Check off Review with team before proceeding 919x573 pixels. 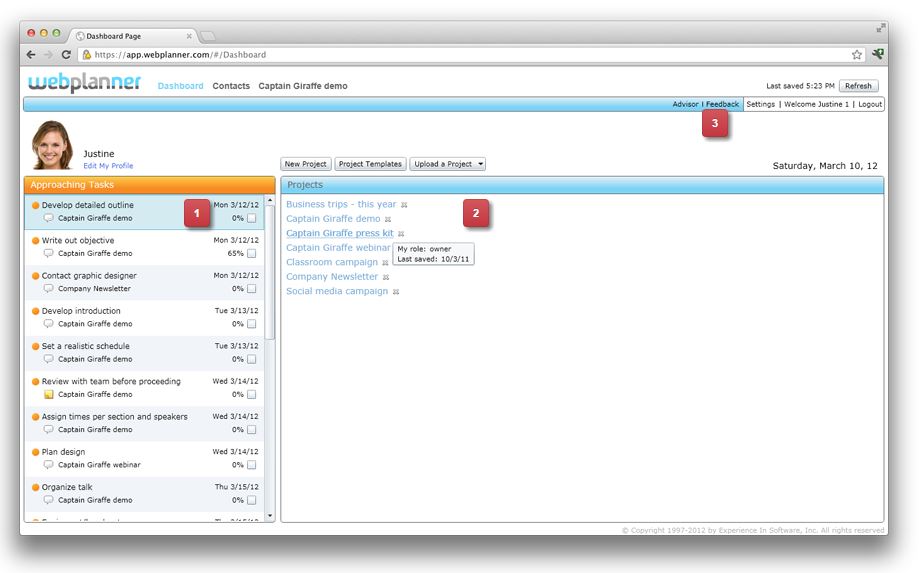[251, 394]
